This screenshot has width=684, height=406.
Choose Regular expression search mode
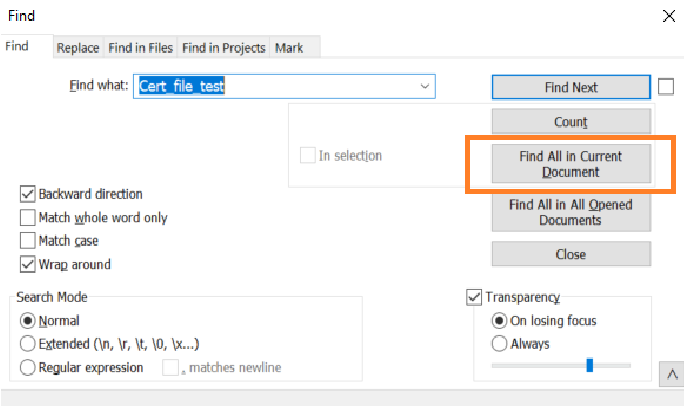pyautogui.click(x=28, y=367)
